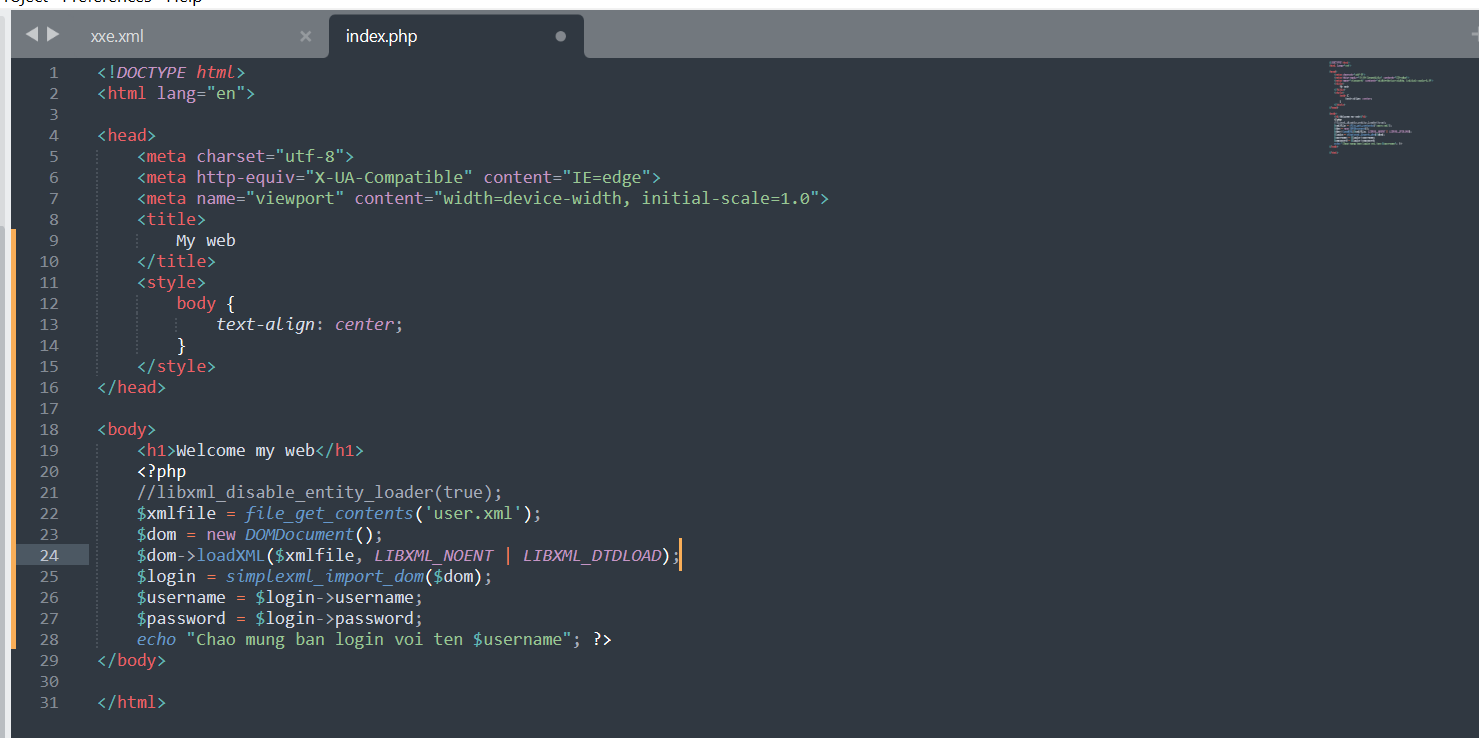Close the xxe.xml tab
Viewport: 1479px width, 738px height.
(x=305, y=34)
